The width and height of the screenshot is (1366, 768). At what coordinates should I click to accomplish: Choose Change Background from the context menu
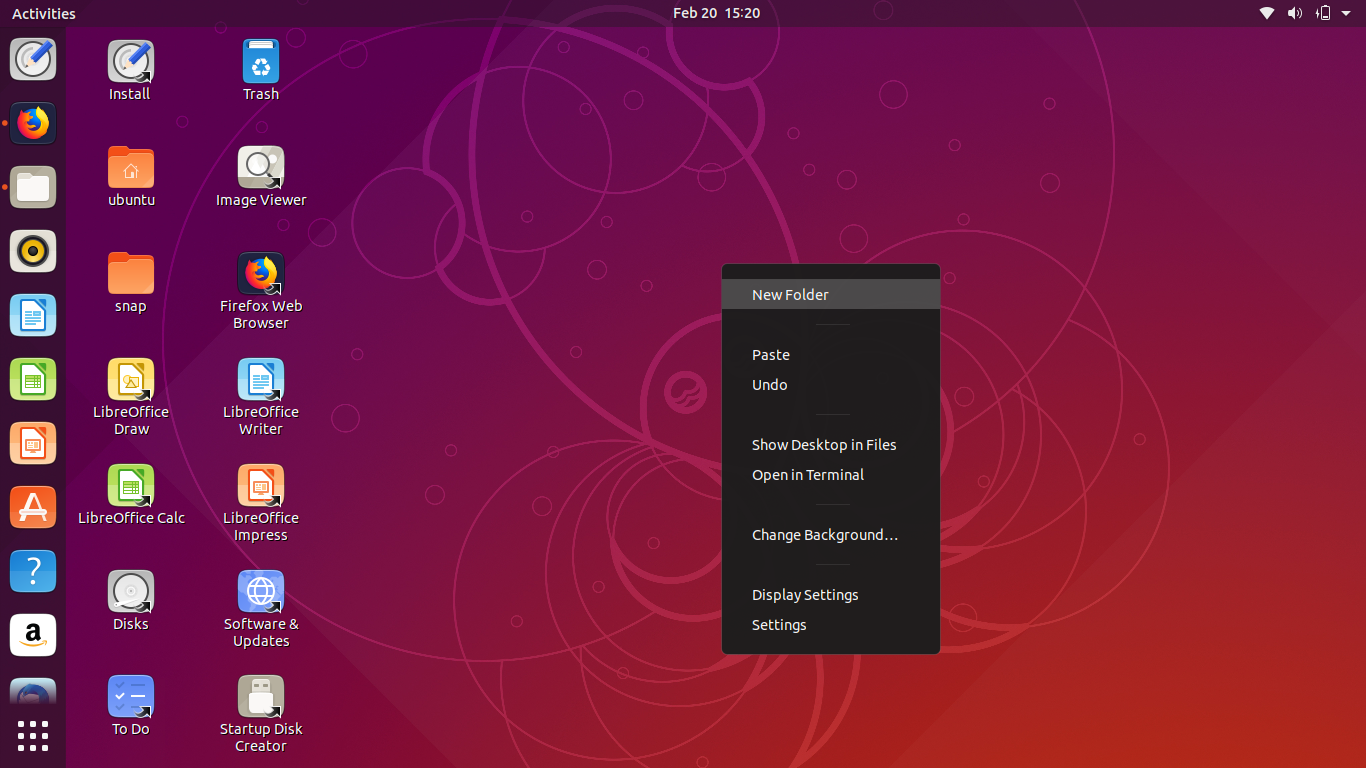tap(824, 534)
